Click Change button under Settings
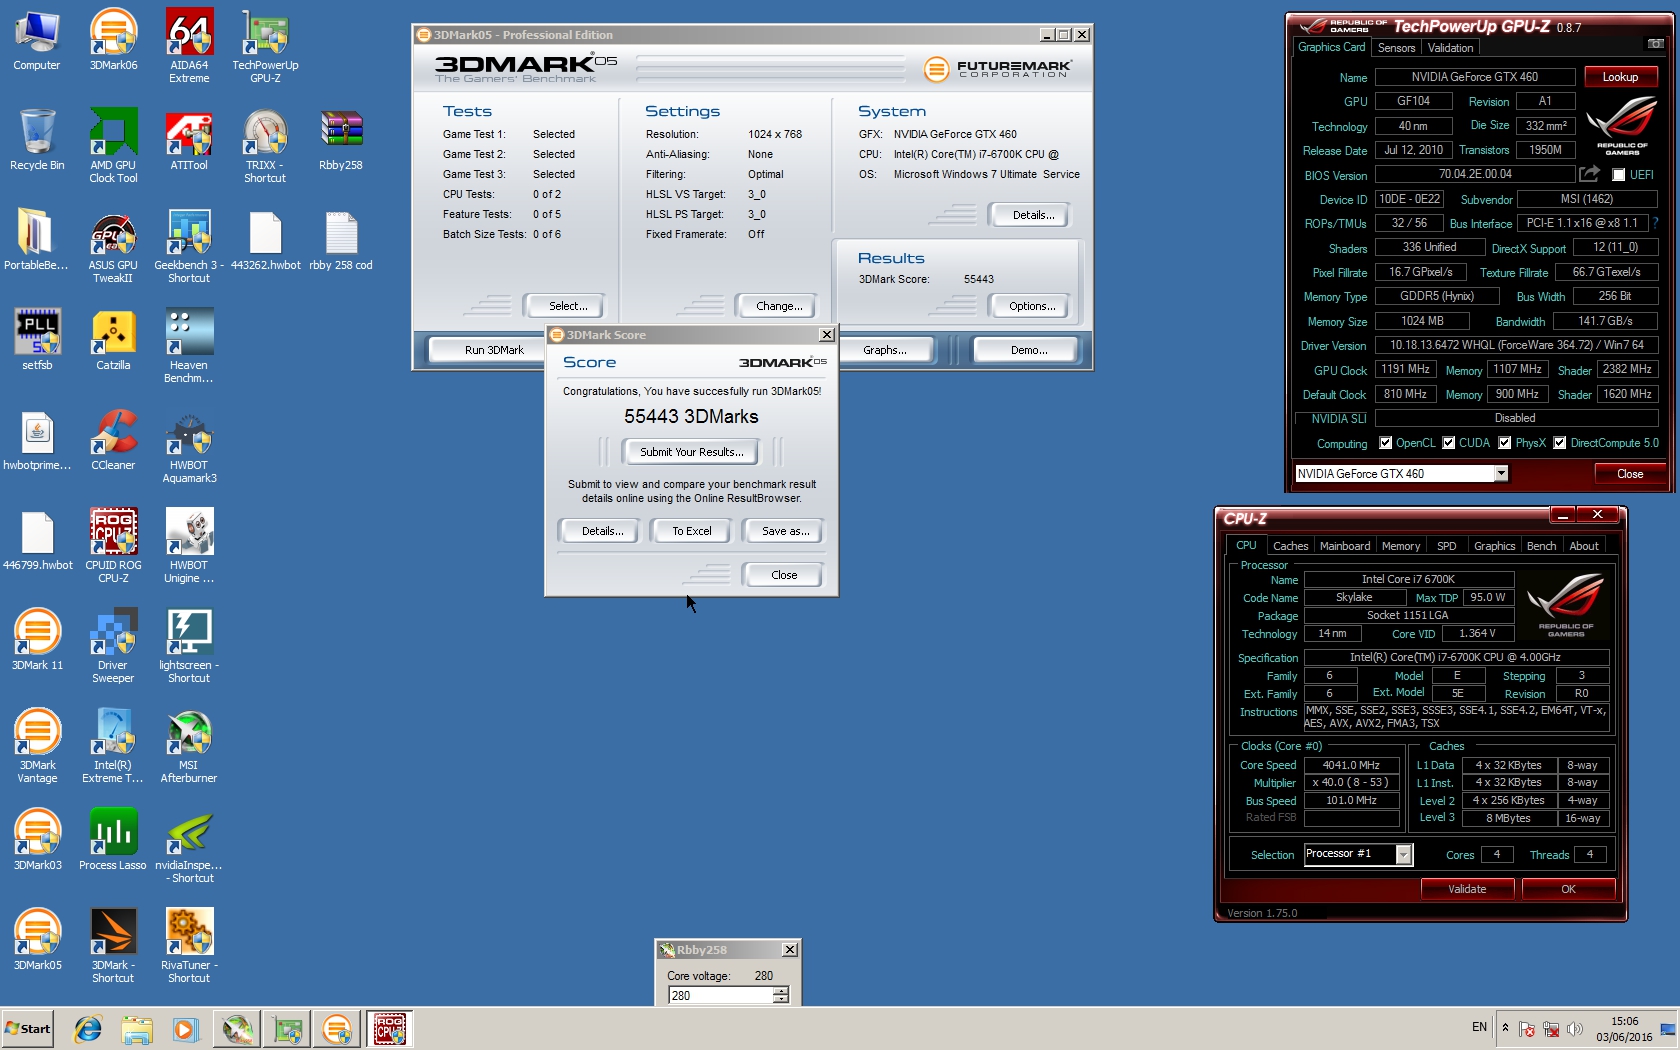 [778, 306]
